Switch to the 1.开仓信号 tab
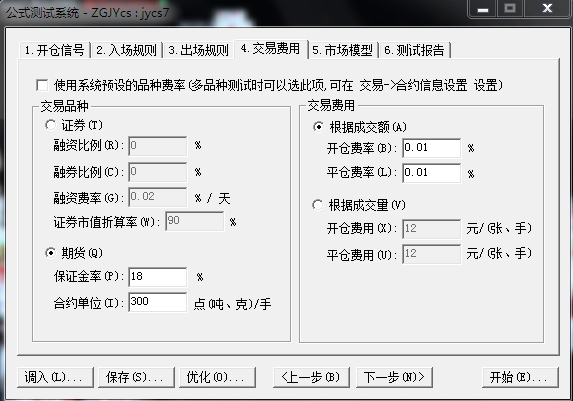Screen dimensions: 573x401 point(55,50)
